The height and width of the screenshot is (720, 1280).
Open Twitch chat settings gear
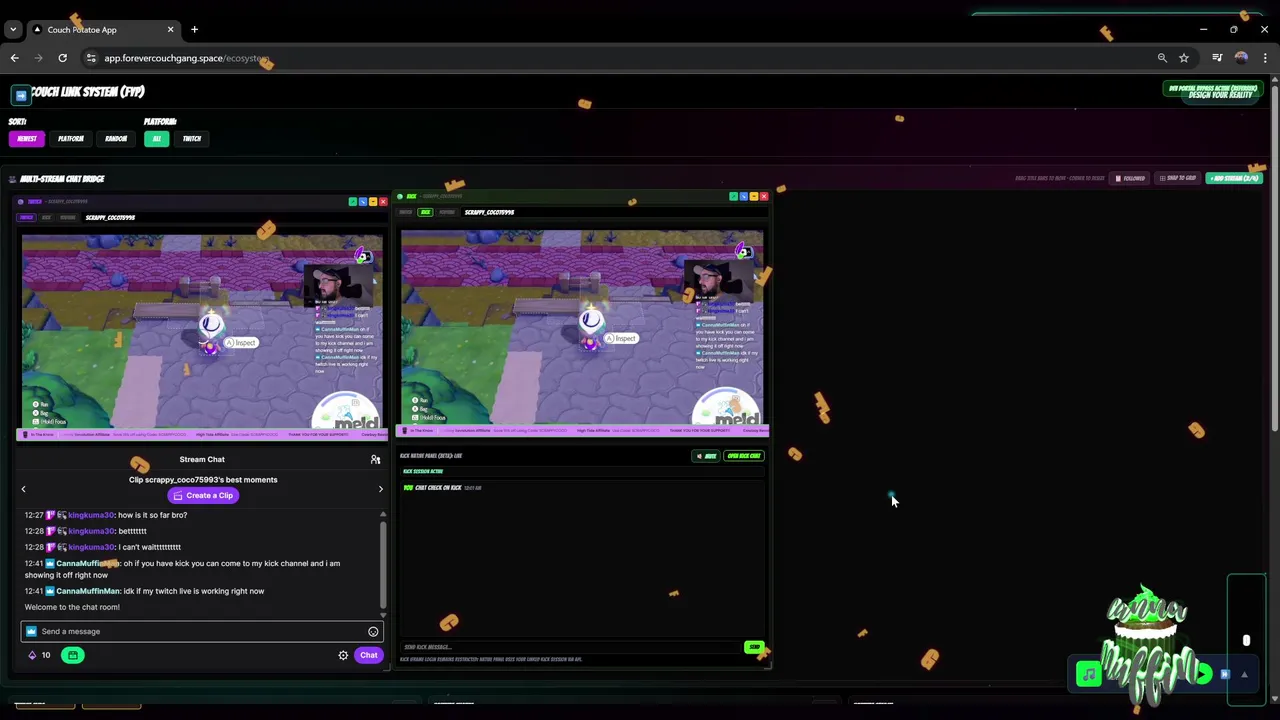[343, 655]
